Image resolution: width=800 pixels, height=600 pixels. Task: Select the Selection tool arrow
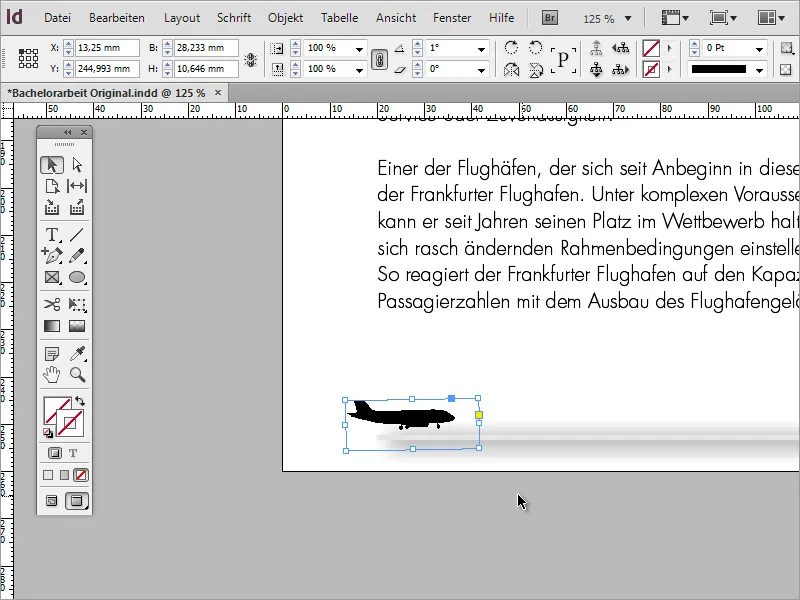(52, 165)
